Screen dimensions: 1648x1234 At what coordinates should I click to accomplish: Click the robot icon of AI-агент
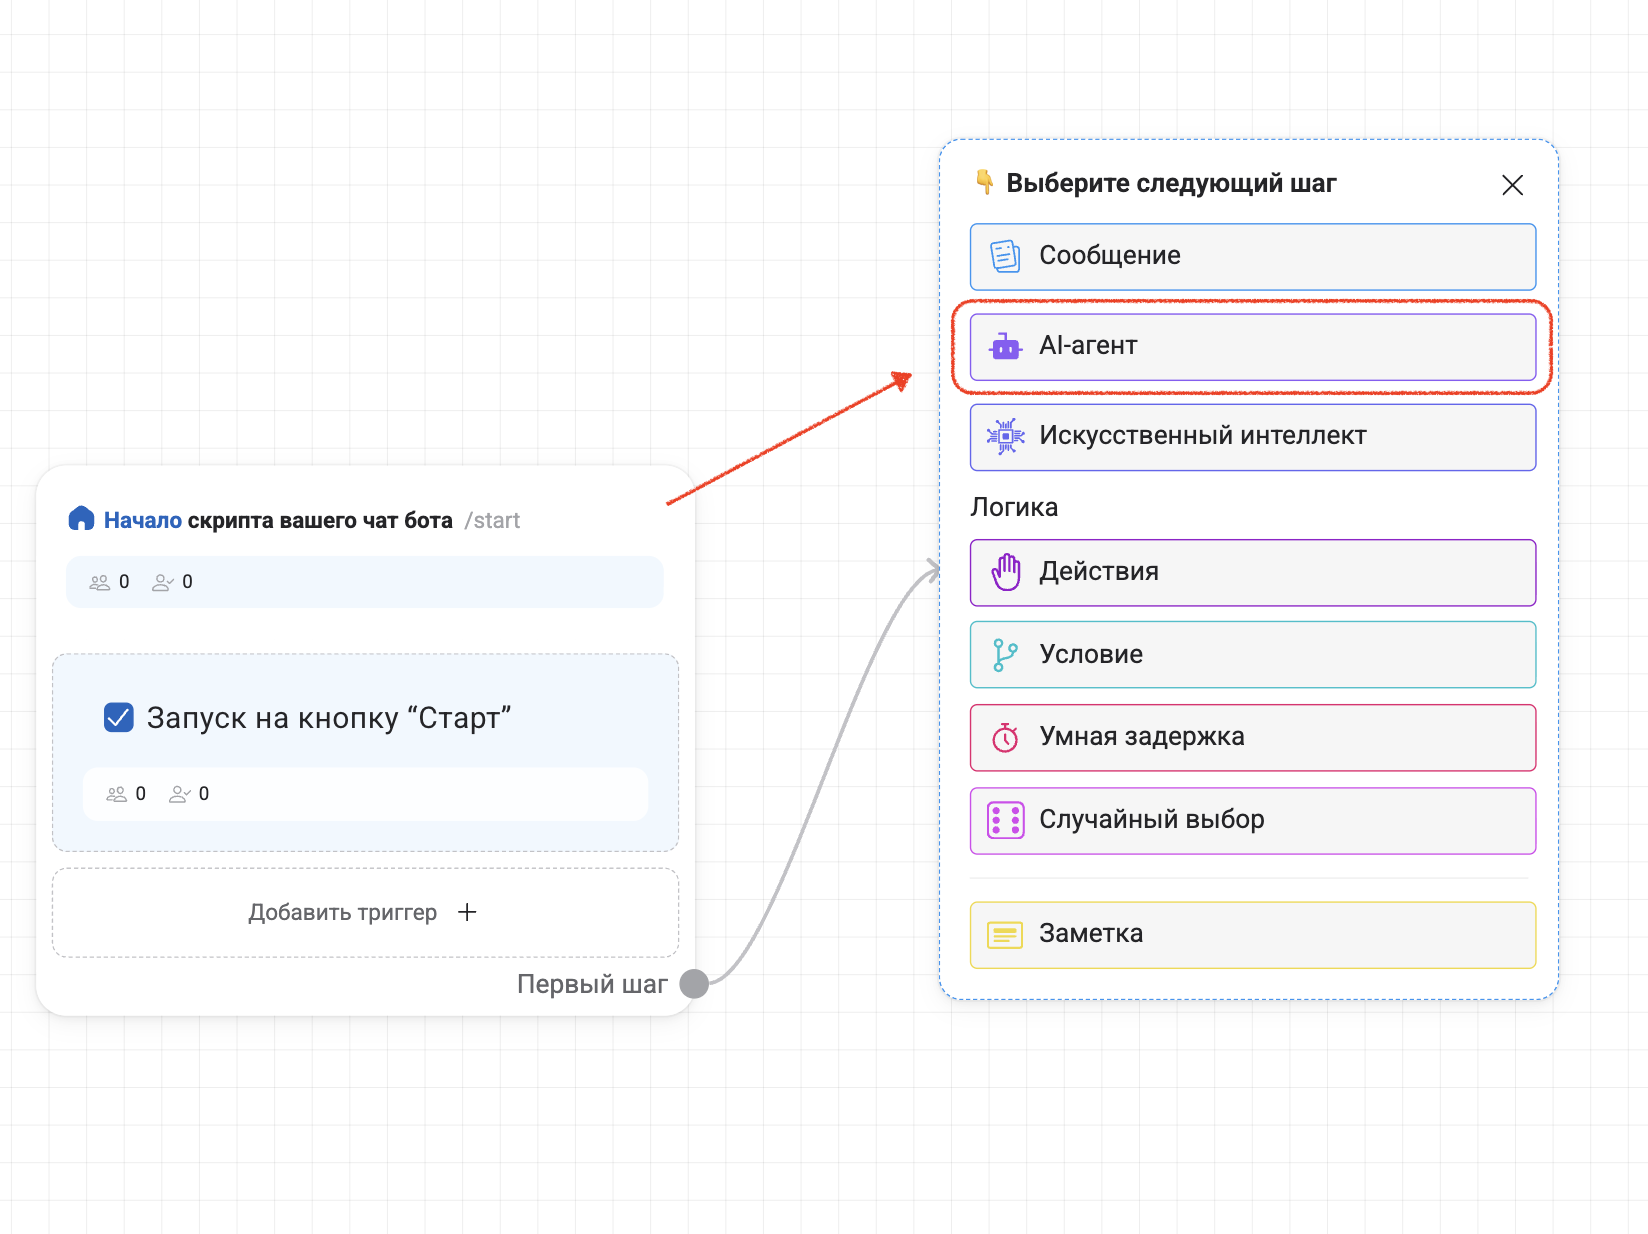[1005, 347]
